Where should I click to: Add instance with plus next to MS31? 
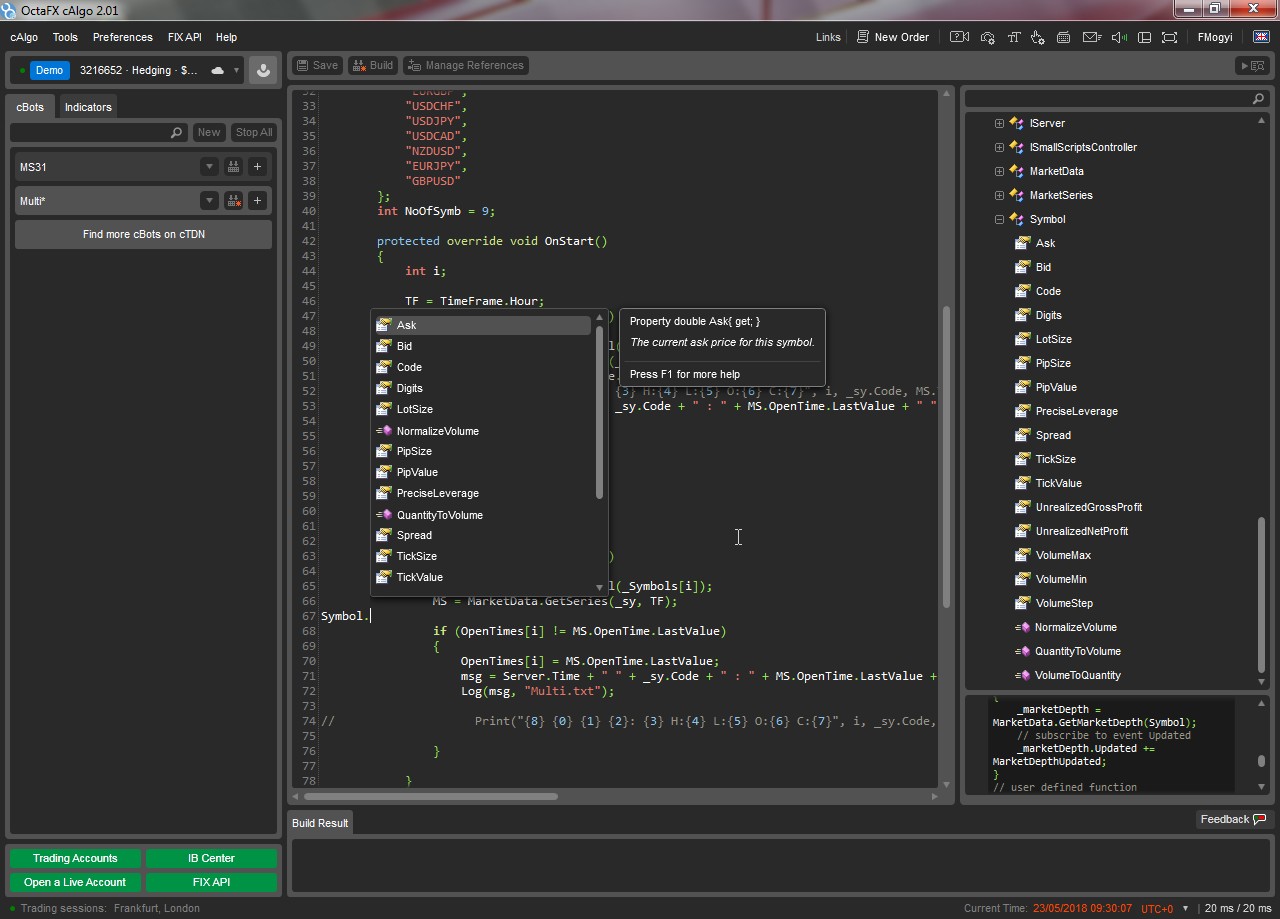pos(257,167)
